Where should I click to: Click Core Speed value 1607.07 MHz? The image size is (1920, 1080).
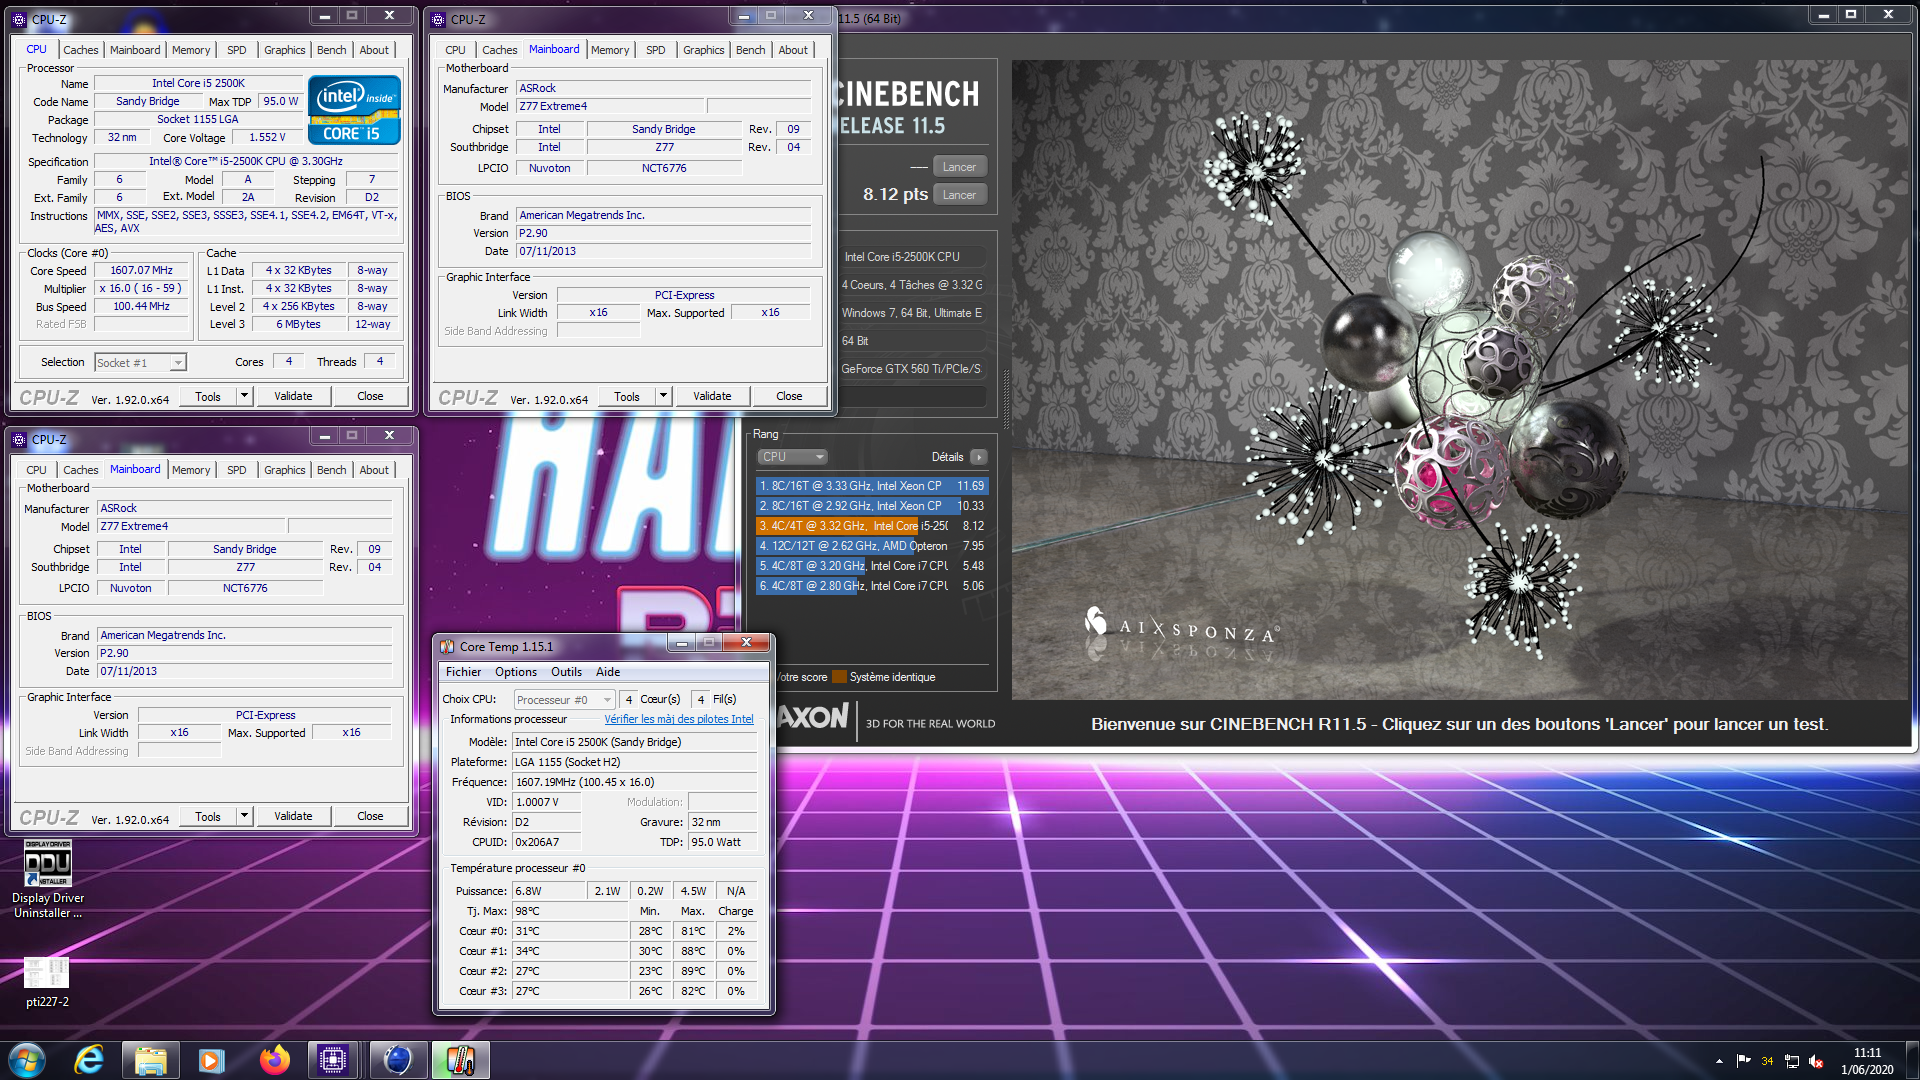(141, 271)
